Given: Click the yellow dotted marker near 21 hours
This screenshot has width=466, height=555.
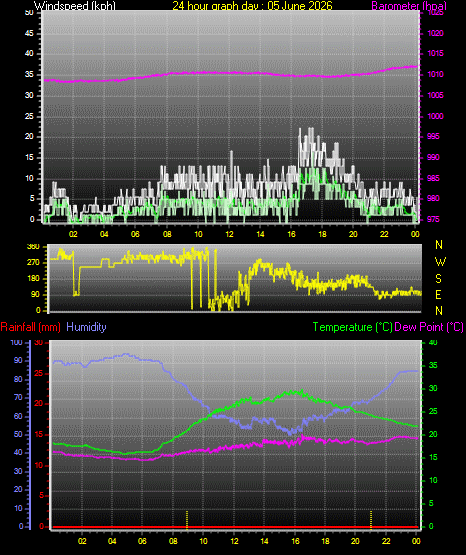Looking at the screenshot, I should [x=371, y=520].
